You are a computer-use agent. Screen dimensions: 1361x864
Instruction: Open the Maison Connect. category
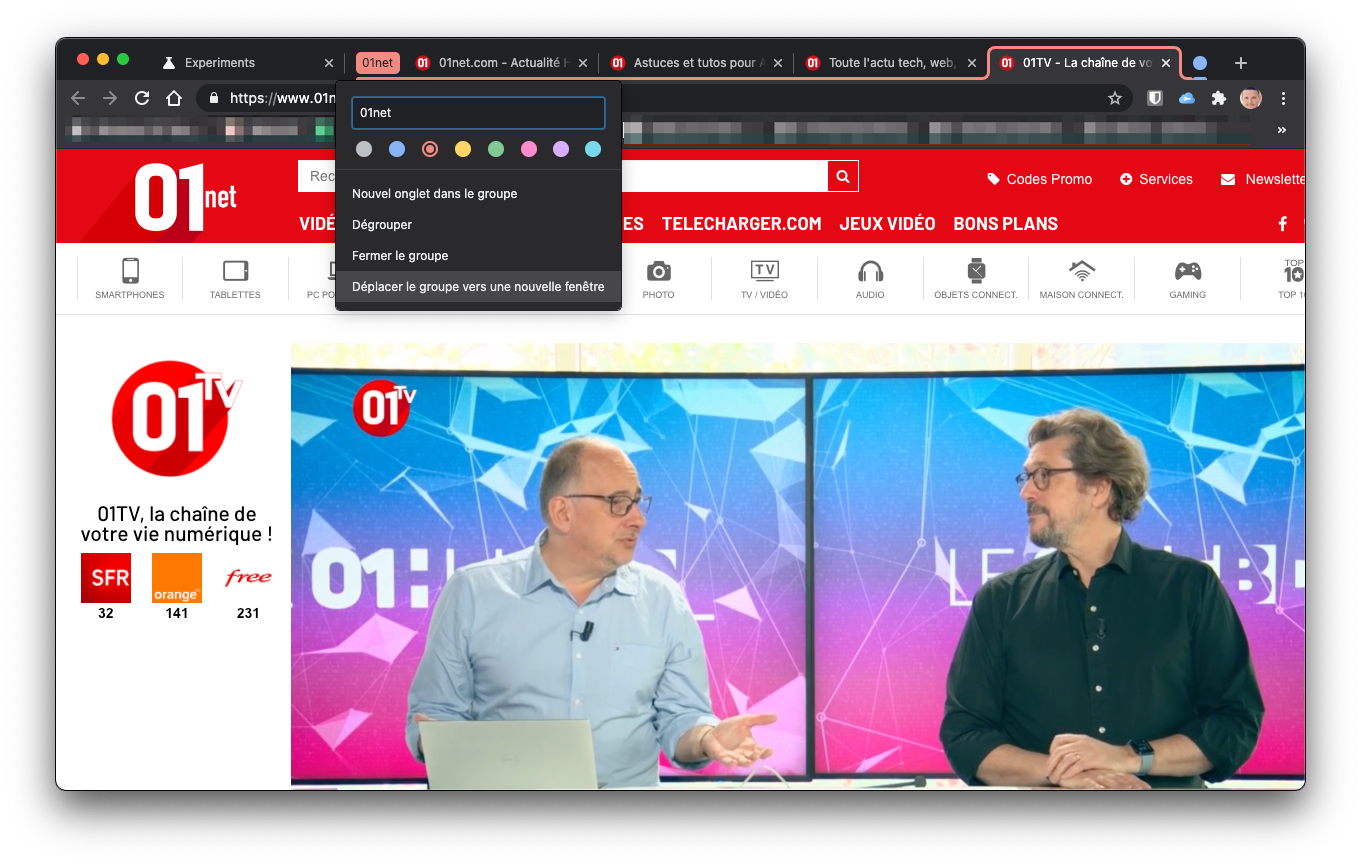[1082, 279]
